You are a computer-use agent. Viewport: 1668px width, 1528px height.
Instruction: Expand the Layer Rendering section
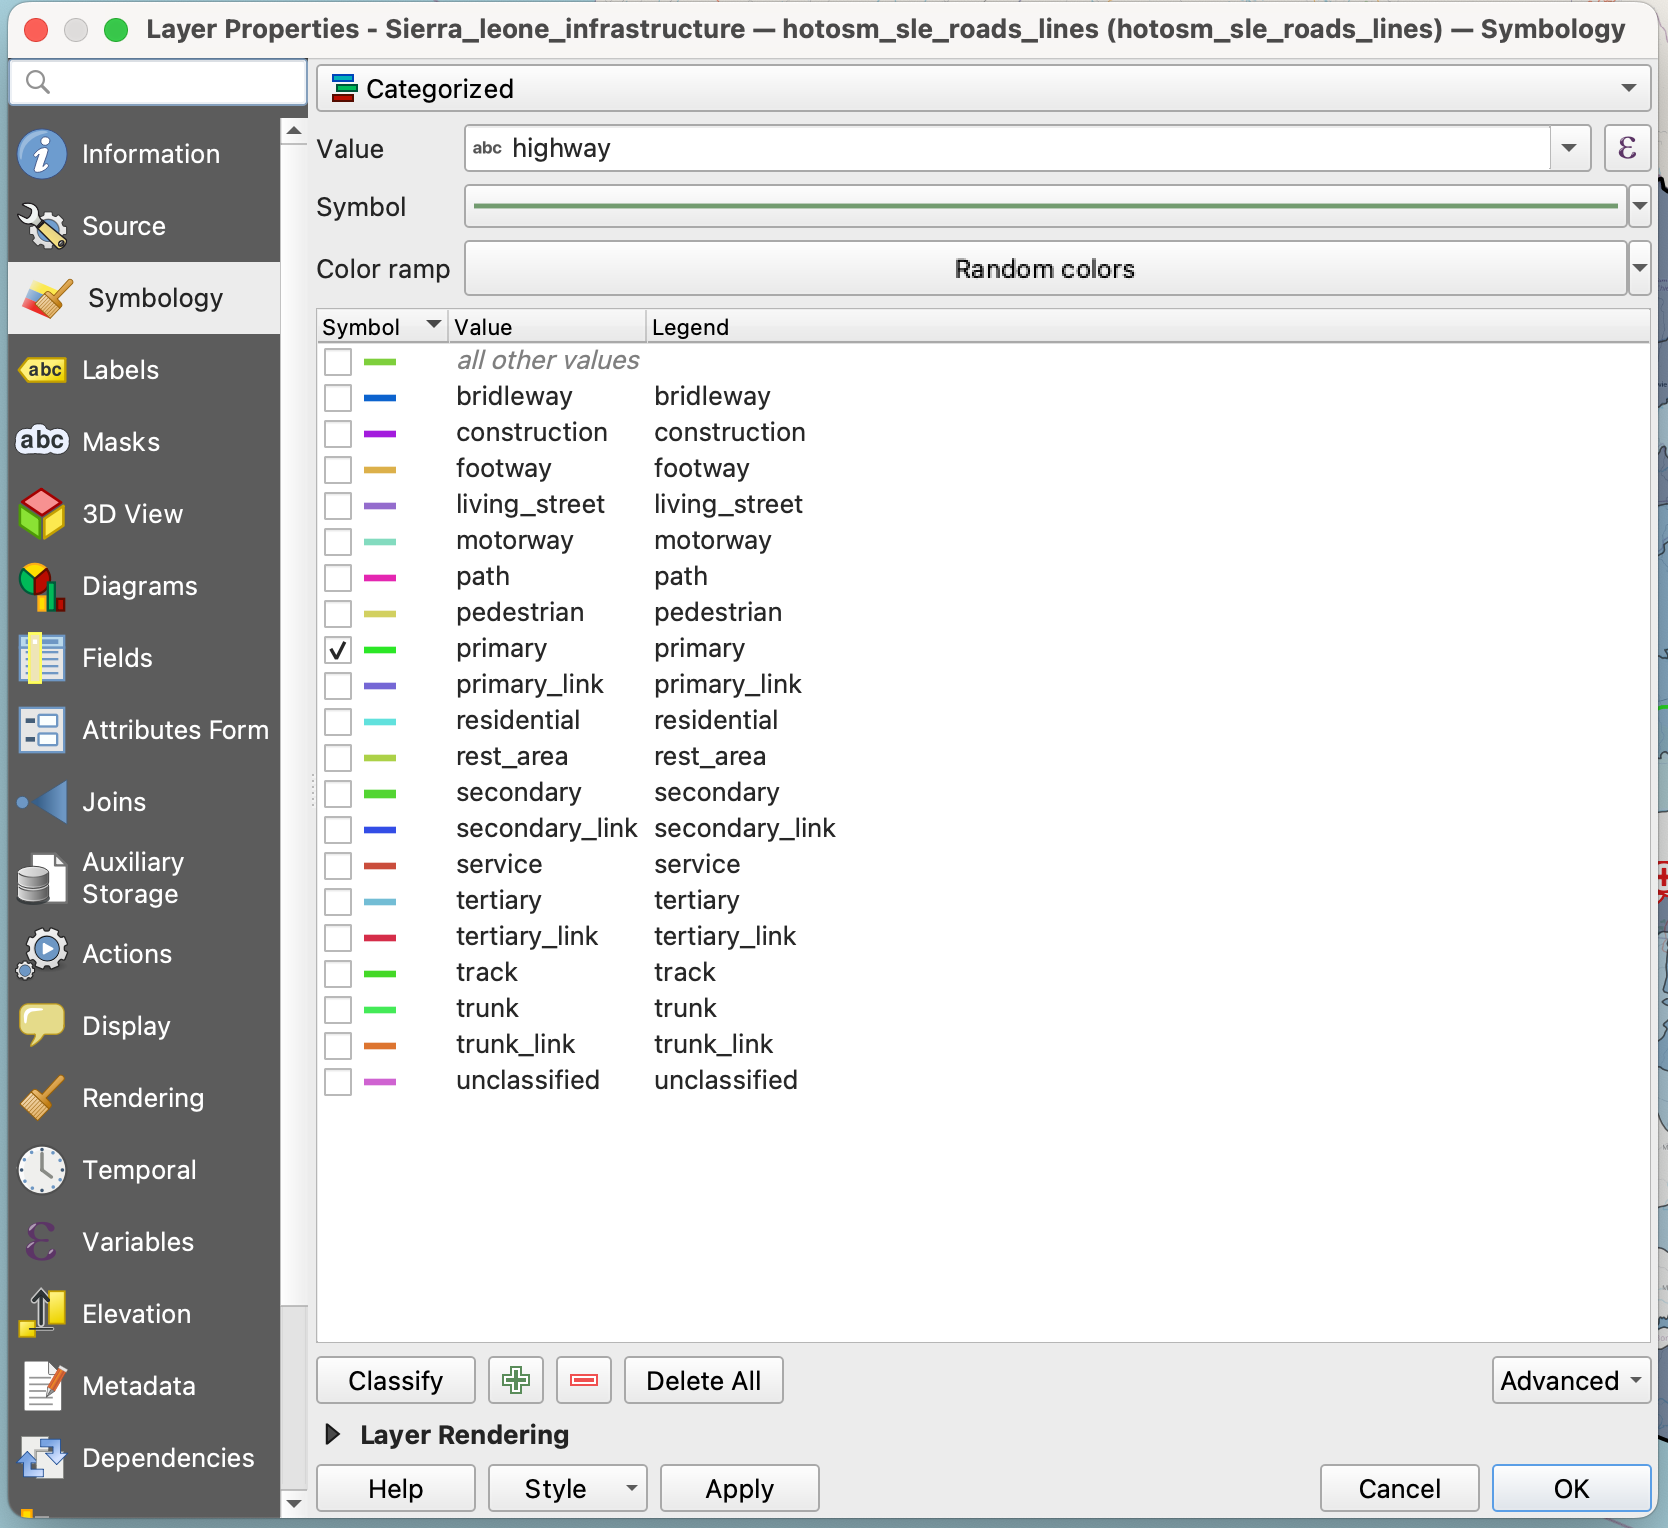(333, 1435)
